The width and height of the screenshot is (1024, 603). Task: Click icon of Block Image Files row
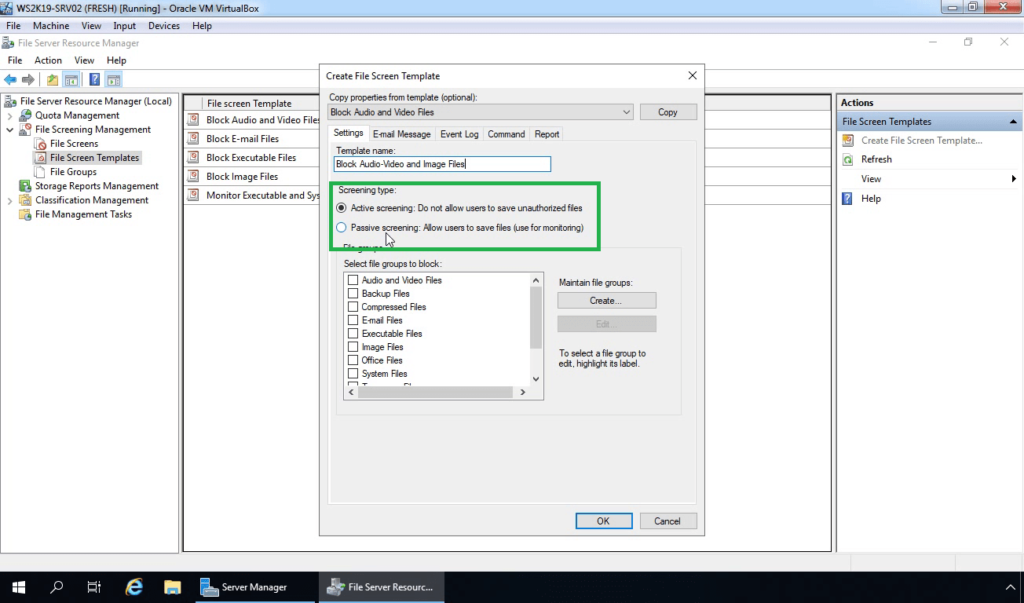click(x=193, y=176)
